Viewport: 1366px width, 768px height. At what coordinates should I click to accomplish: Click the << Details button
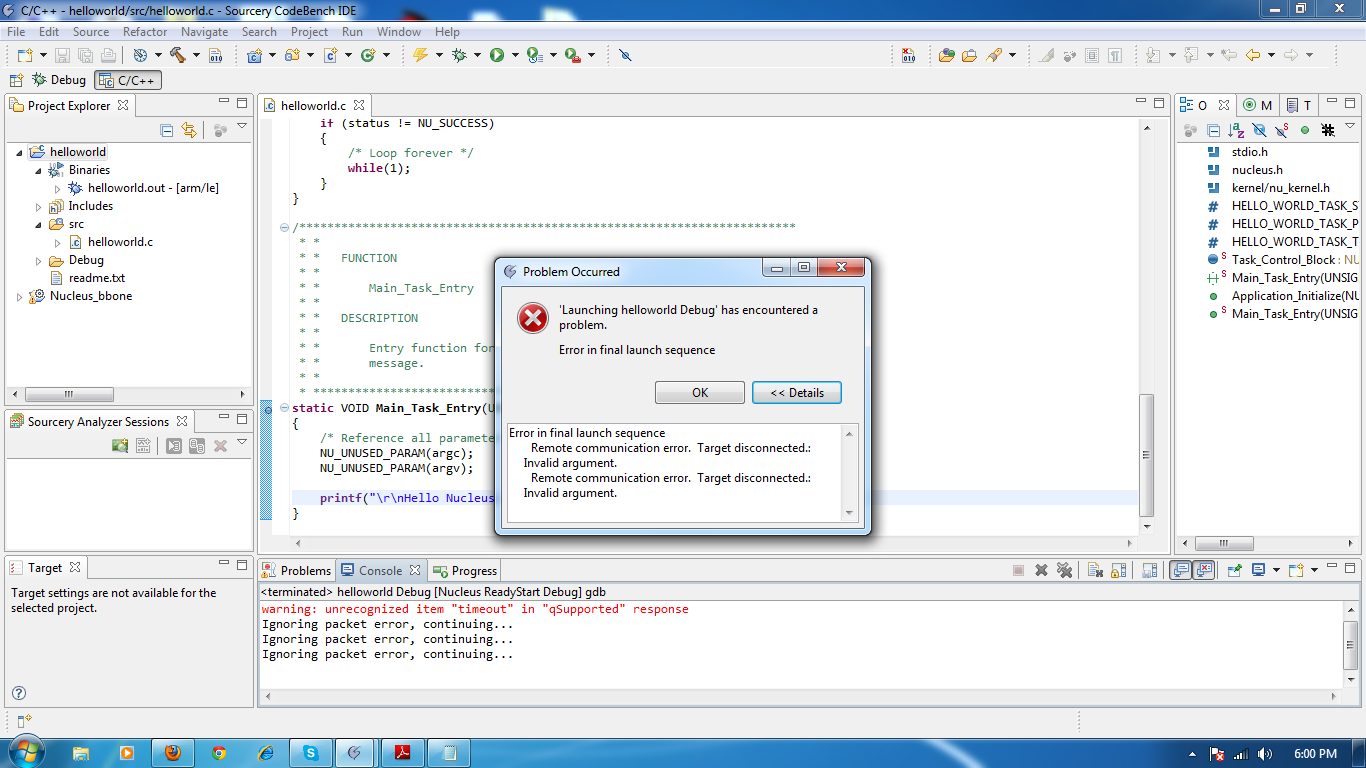[x=797, y=392]
